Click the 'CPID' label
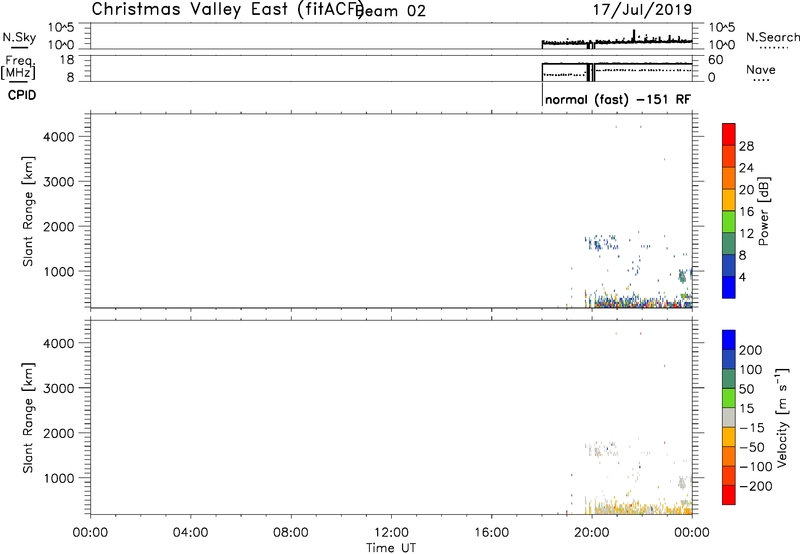 22,95
